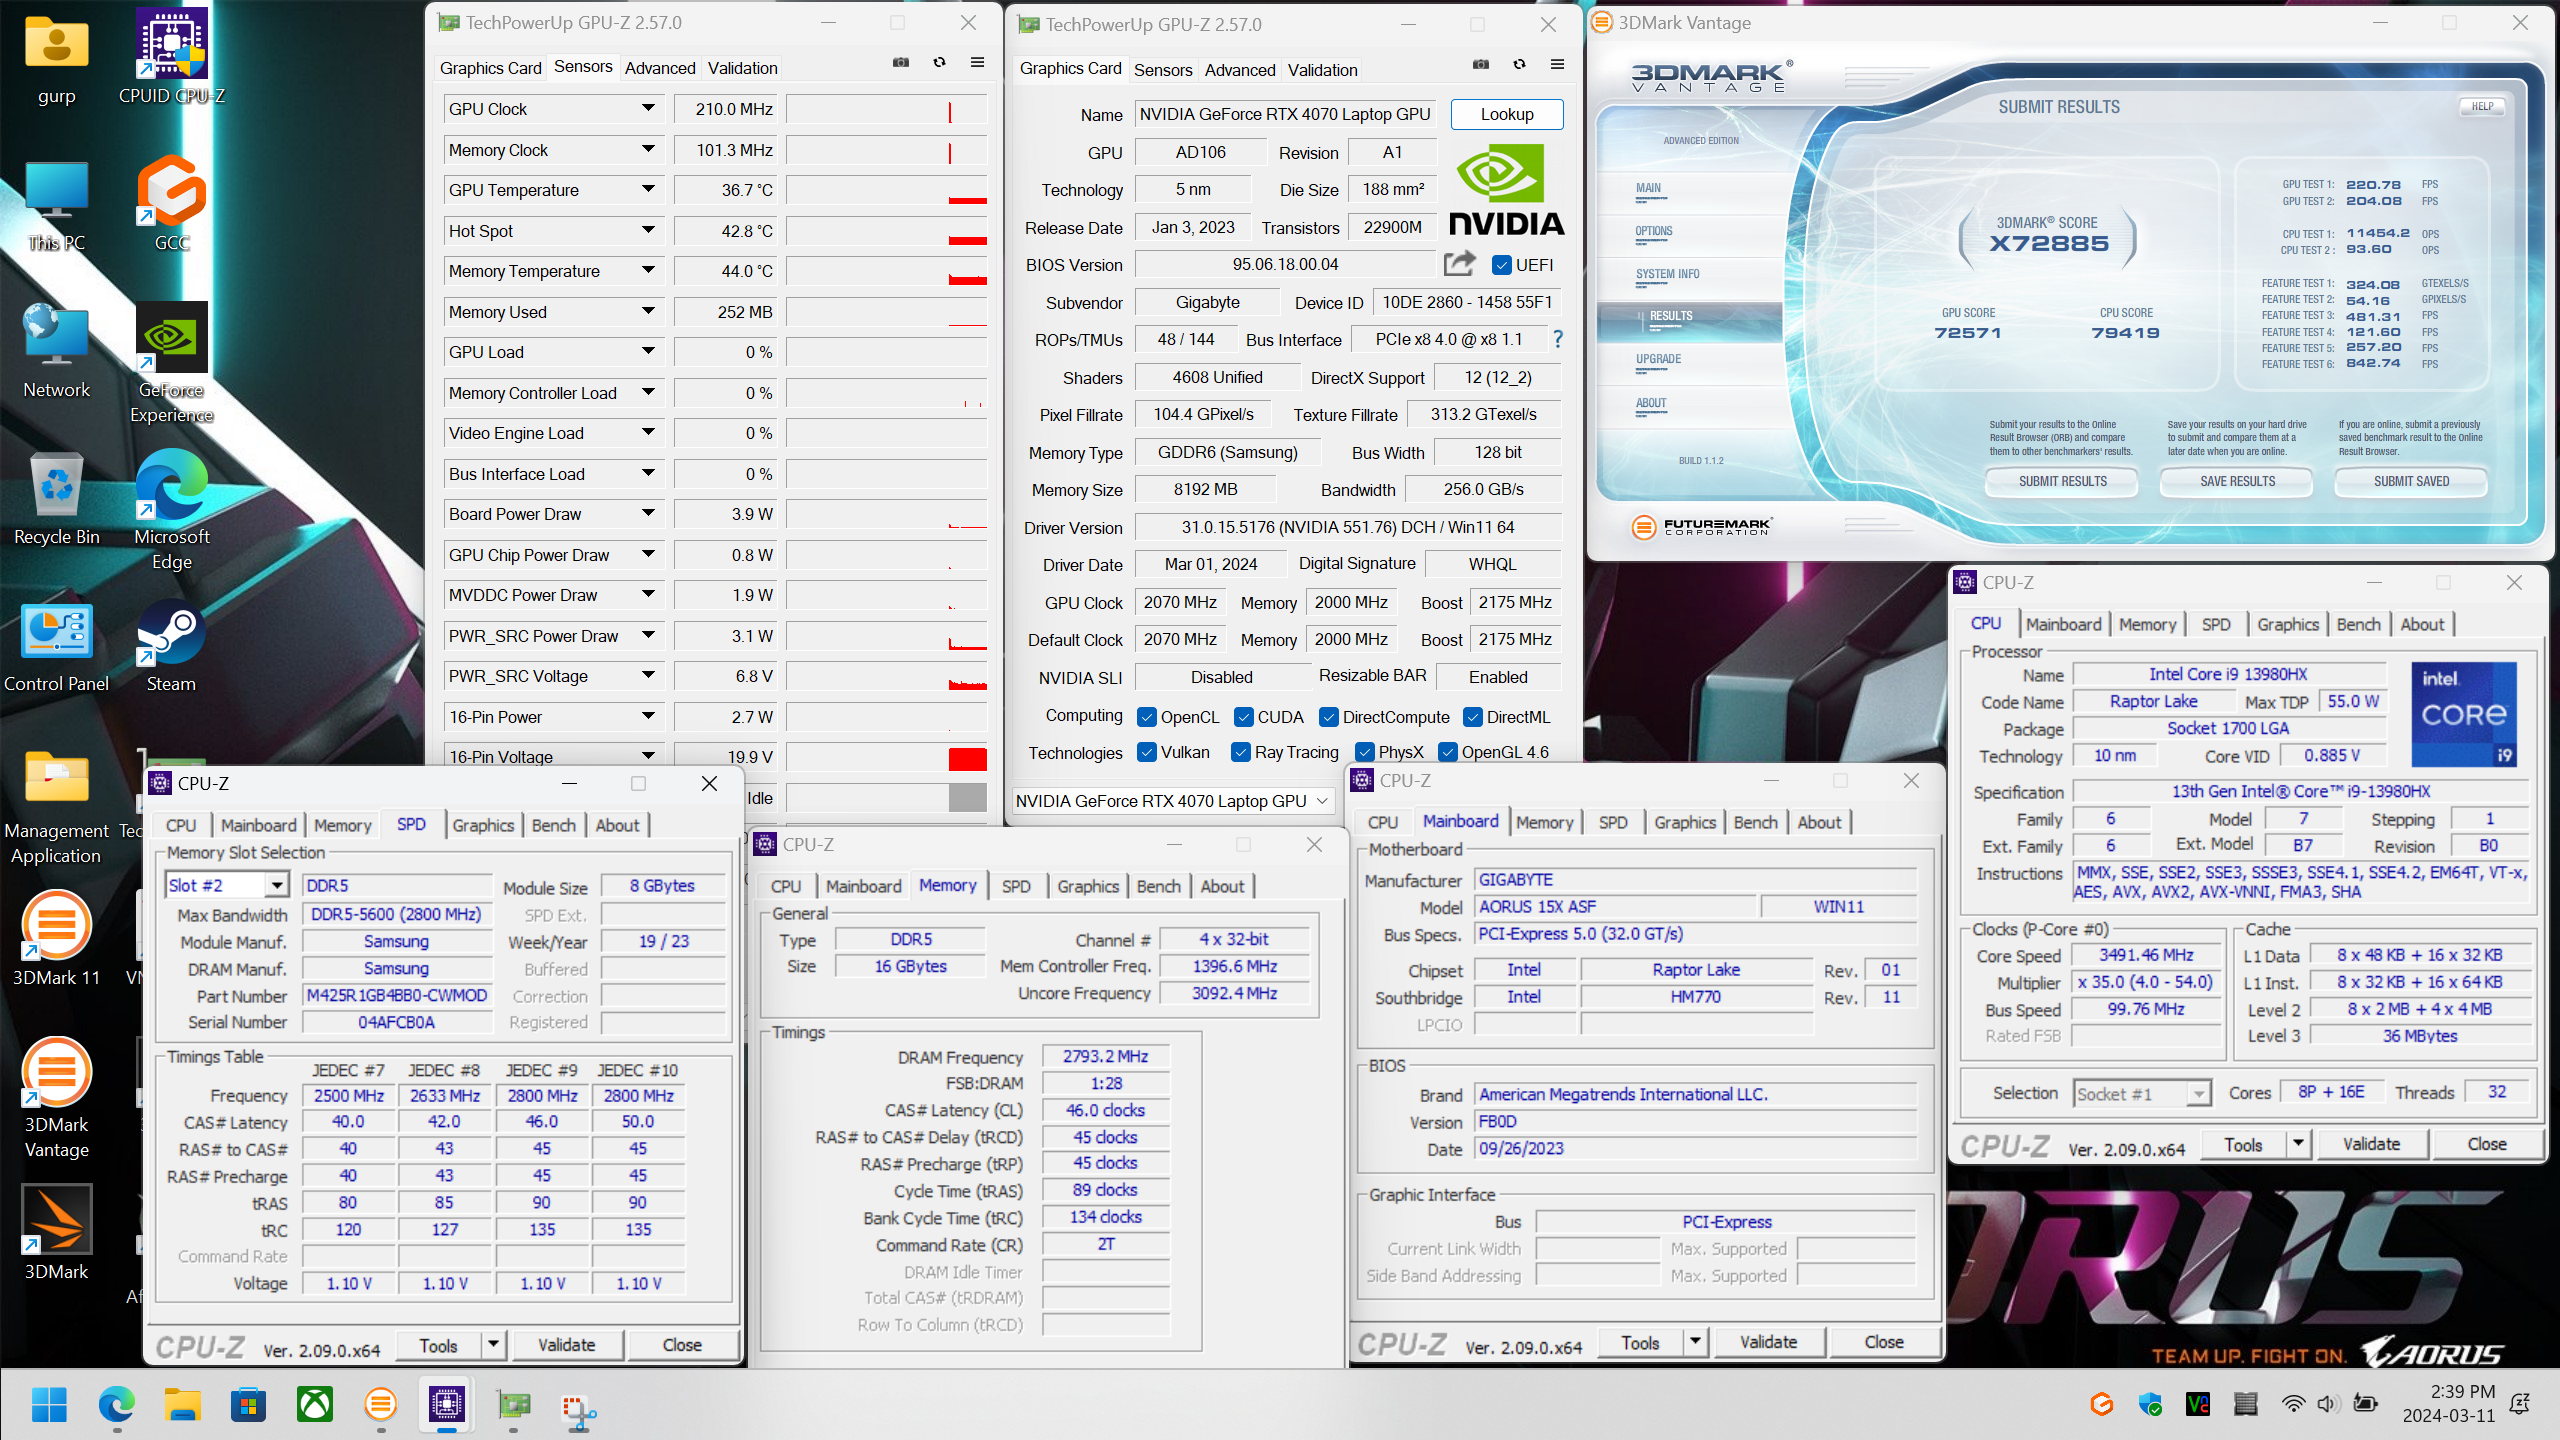The width and height of the screenshot is (2560, 1440).
Task: Open 3DMark 11 desktop shortcut
Action: click(x=57, y=938)
